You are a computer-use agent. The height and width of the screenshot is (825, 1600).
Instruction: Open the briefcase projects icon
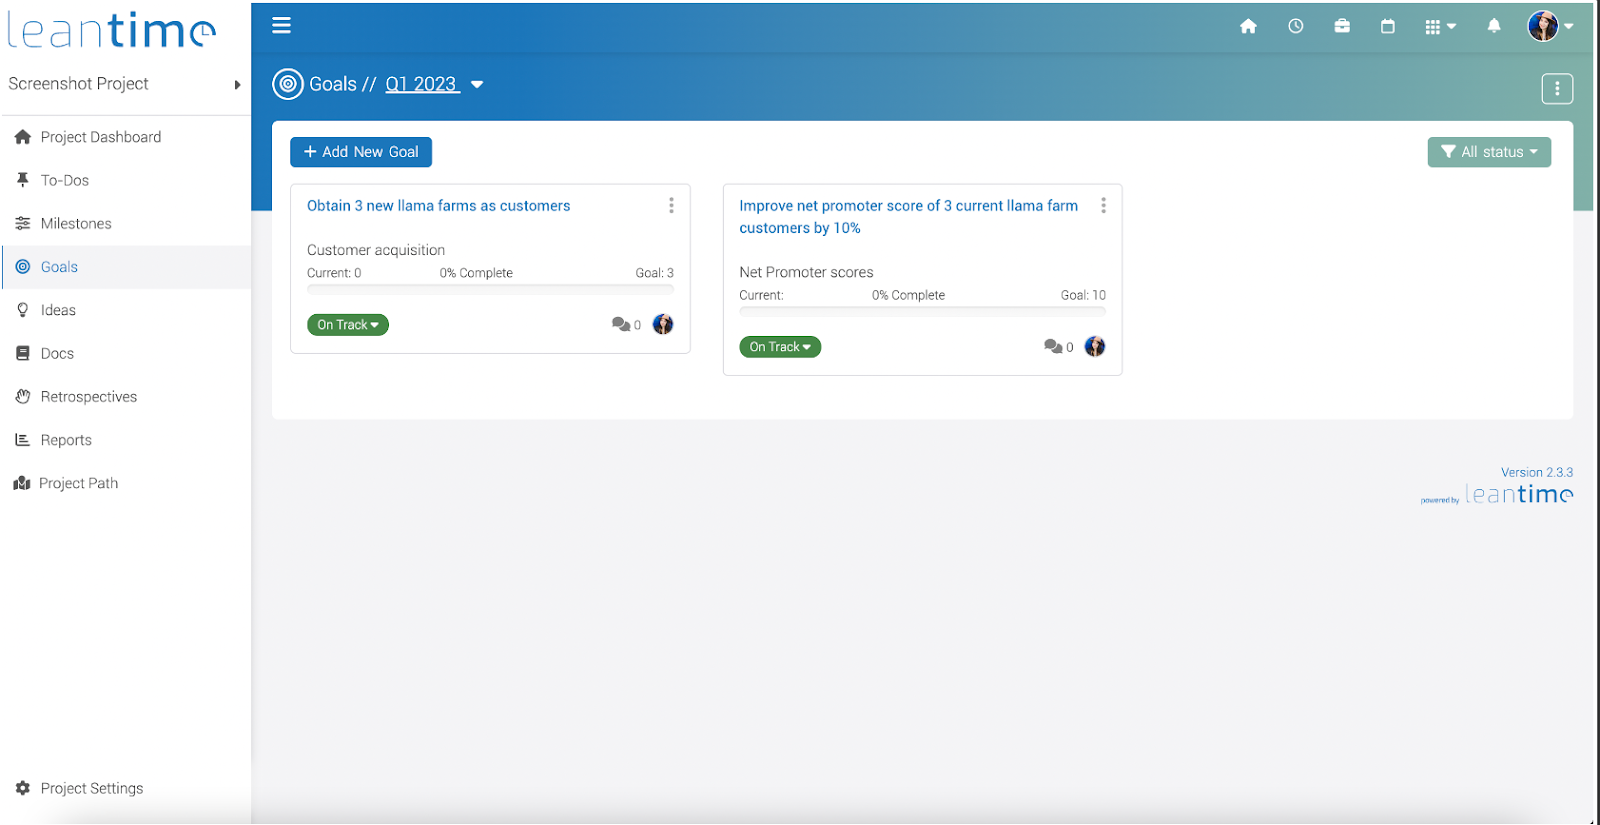(x=1342, y=26)
